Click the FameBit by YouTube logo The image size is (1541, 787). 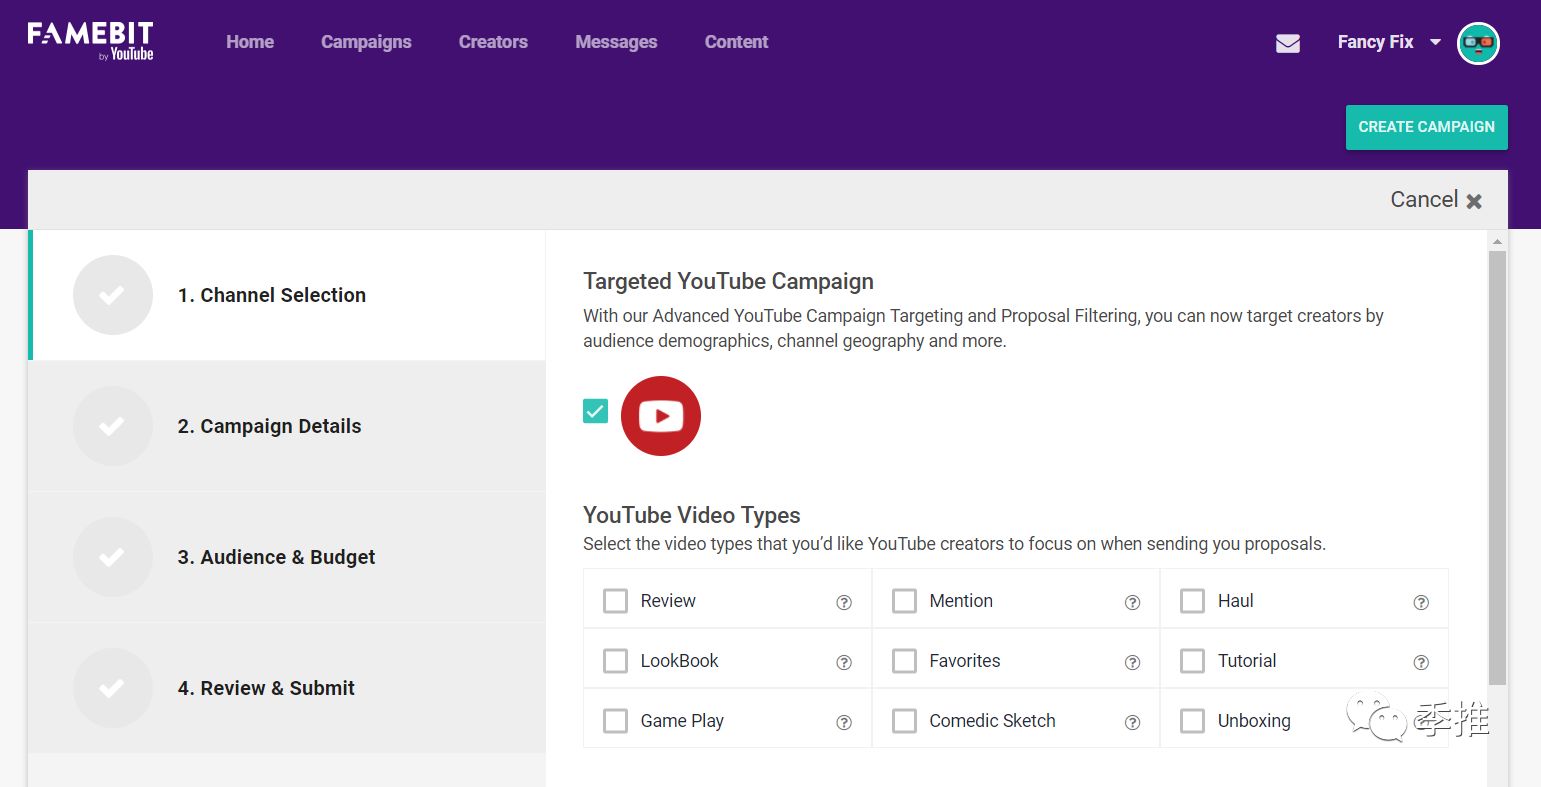tap(90, 42)
